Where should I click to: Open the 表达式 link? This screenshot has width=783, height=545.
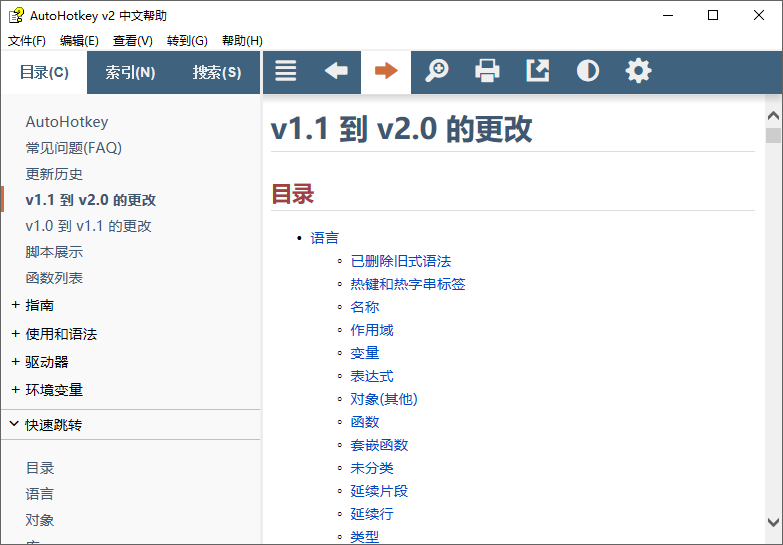(x=372, y=376)
